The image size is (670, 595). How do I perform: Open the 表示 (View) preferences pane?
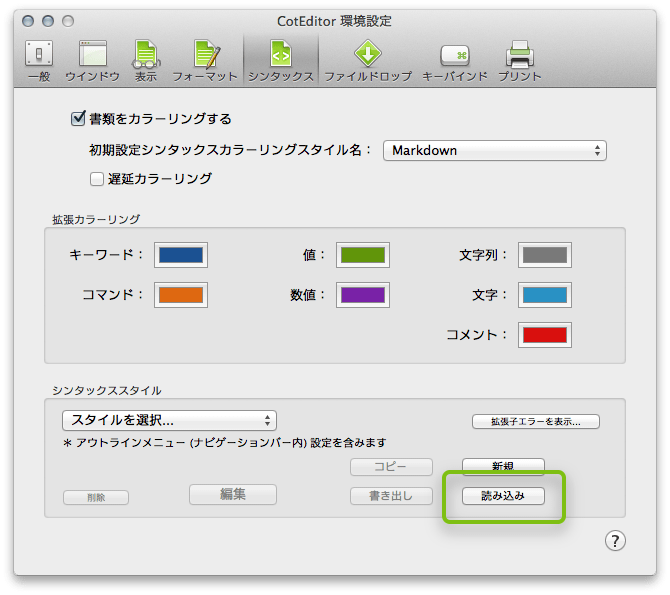146,61
